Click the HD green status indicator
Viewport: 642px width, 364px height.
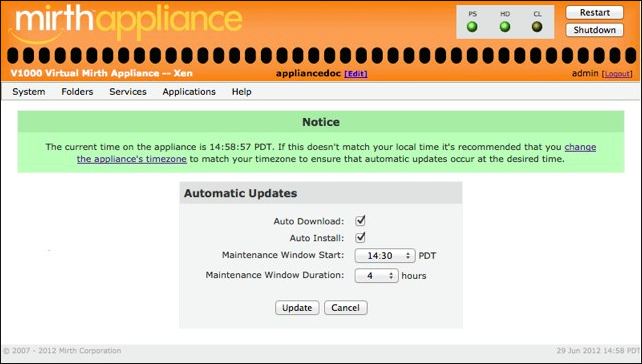point(505,27)
